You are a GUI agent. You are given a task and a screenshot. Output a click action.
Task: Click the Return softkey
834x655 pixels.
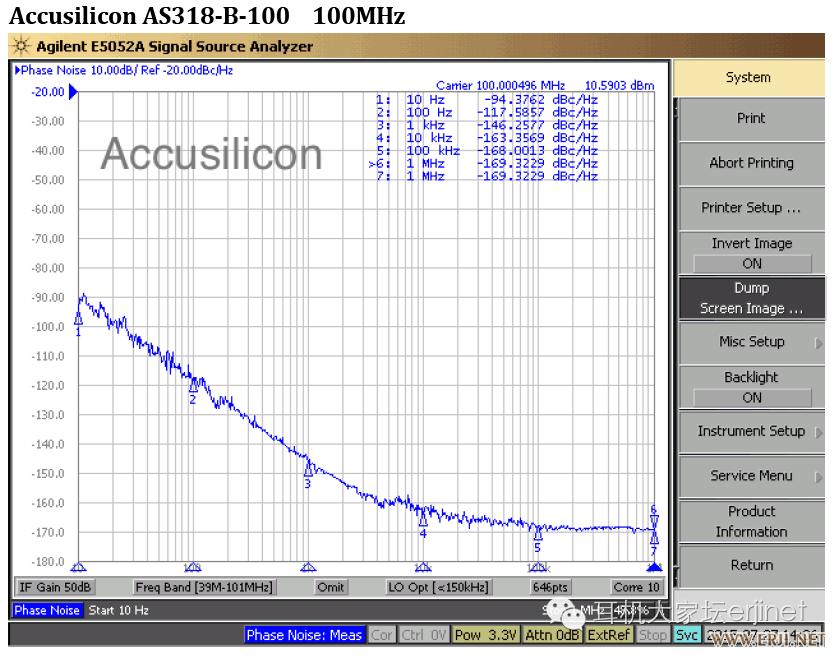click(751, 565)
